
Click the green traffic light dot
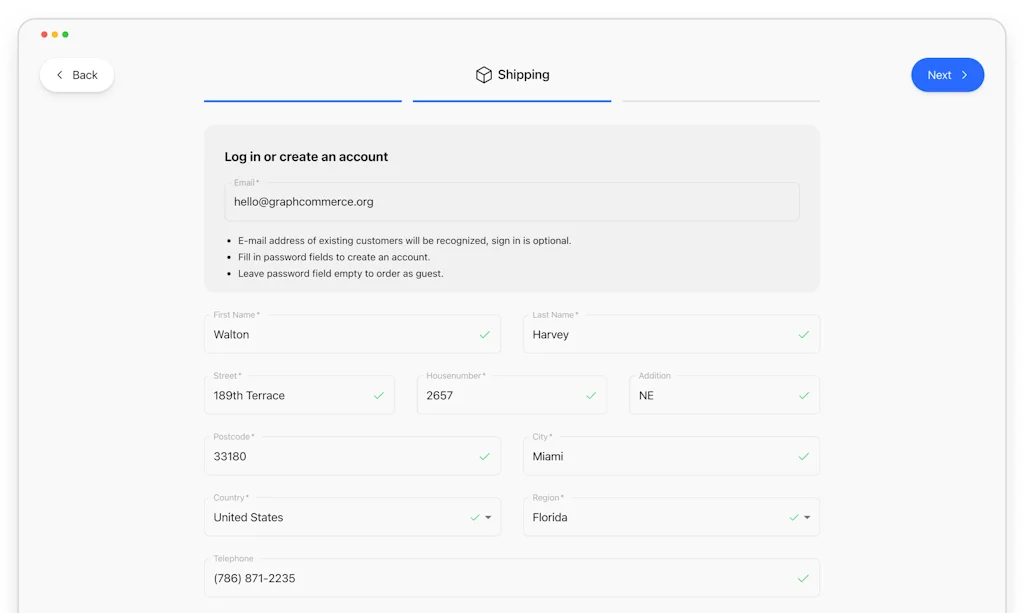[x=65, y=33]
